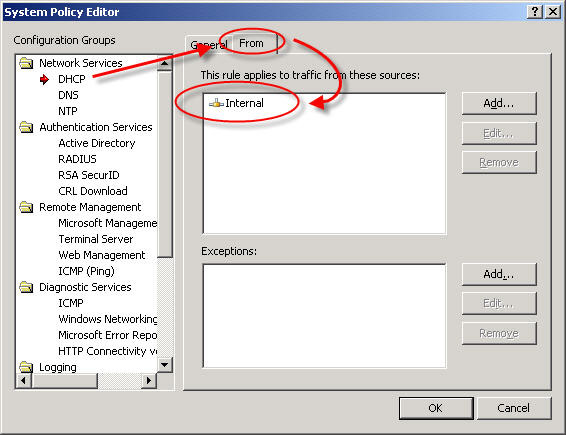Click Remove button for traffic sources
This screenshot has height=435, width=566.
(499, 162)
